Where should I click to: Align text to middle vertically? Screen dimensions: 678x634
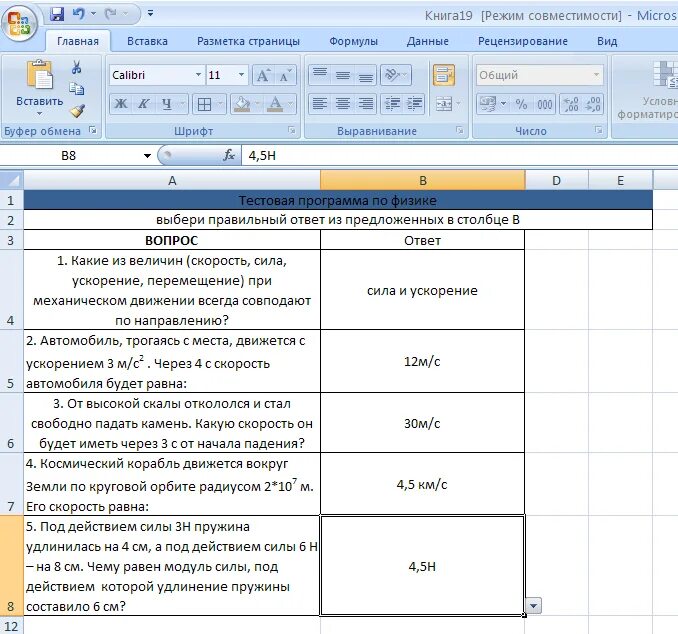343,75
